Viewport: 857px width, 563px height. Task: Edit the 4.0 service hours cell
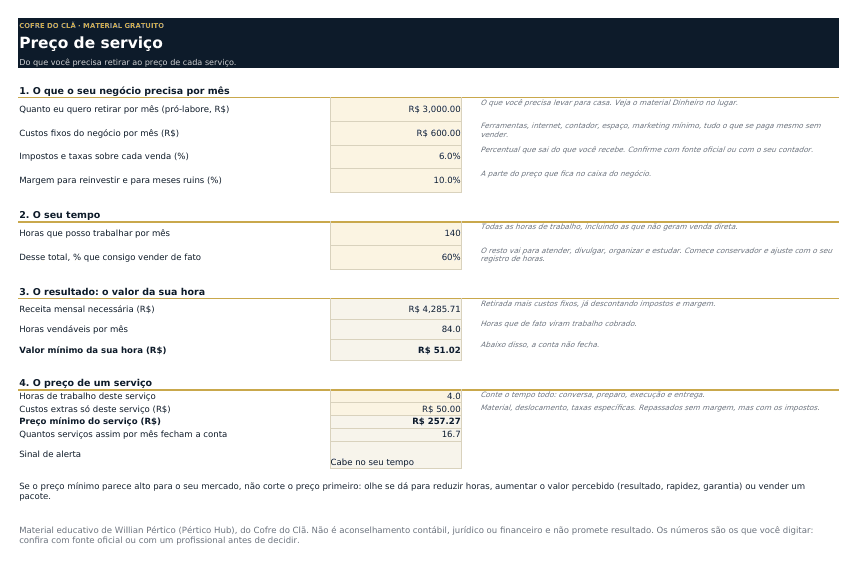point(396,396)
